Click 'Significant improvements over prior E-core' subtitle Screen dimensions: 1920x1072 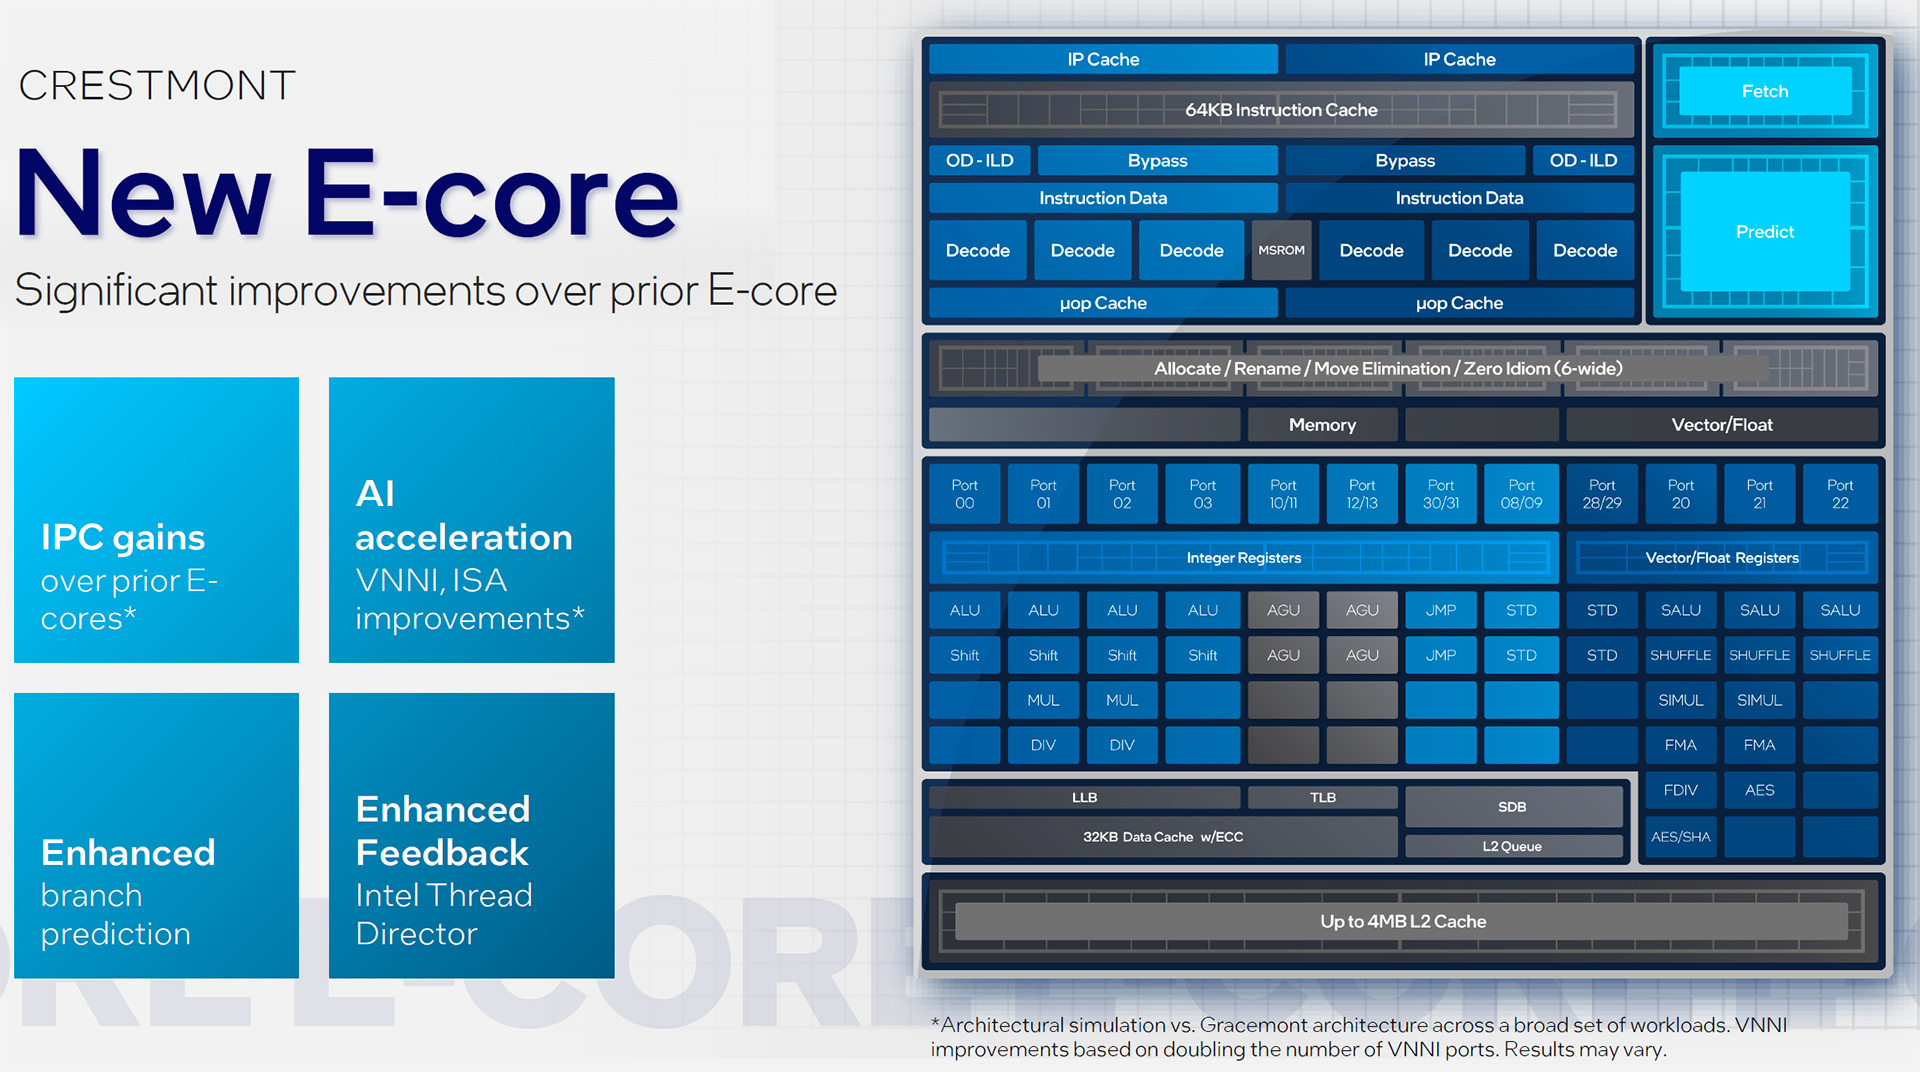[x=426, y=291]
